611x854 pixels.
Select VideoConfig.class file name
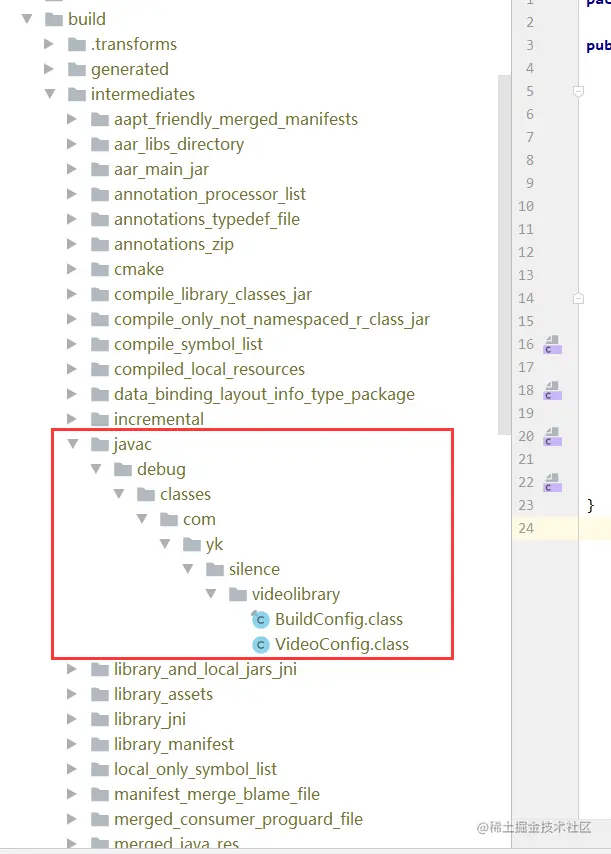coord(341,644)
